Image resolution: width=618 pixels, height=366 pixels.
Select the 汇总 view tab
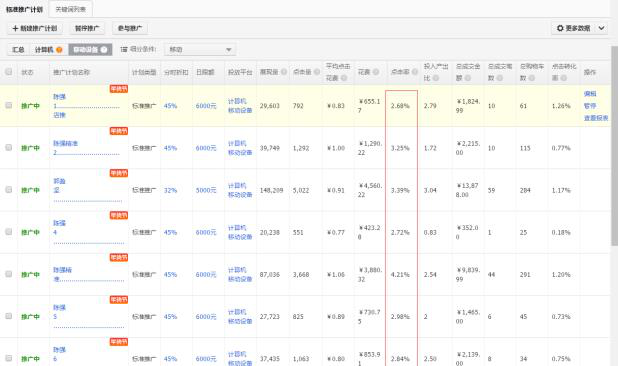point(18,50)
